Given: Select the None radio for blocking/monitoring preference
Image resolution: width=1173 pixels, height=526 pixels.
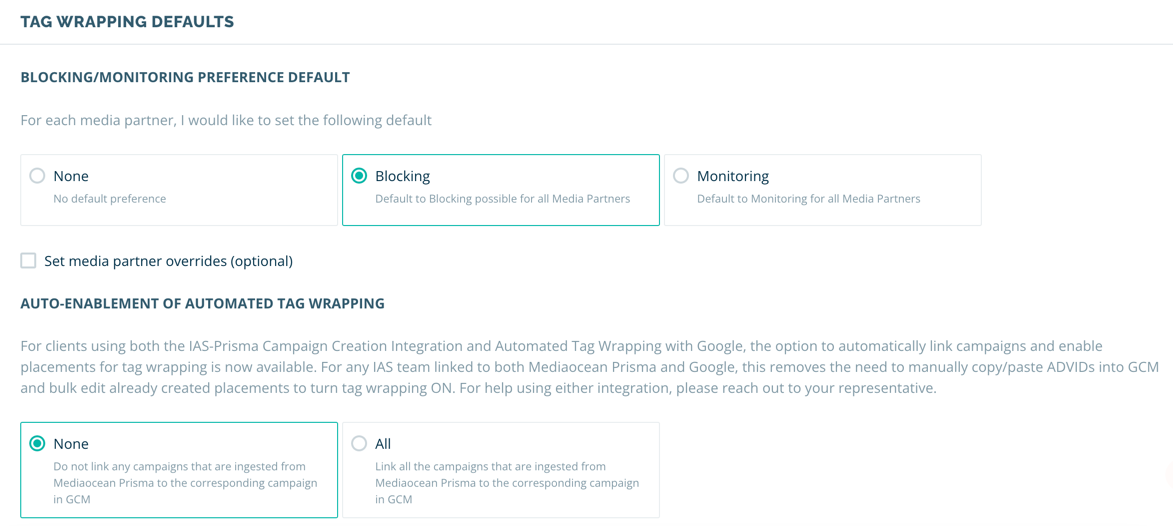Looking at the screenshot, I should tap(36, 177).
